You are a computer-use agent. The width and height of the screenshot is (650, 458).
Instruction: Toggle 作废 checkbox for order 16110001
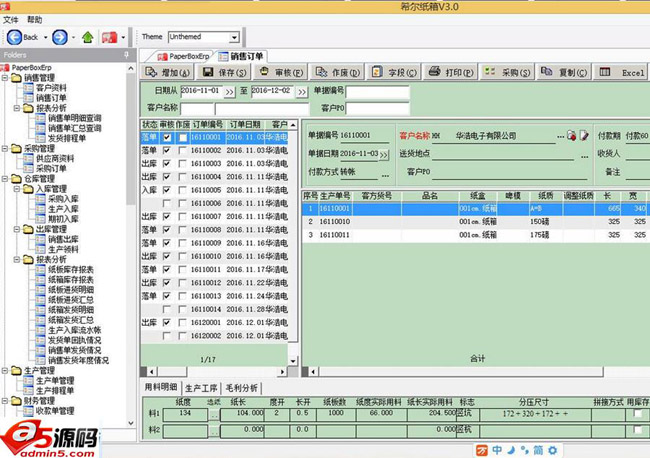point(181,136)
